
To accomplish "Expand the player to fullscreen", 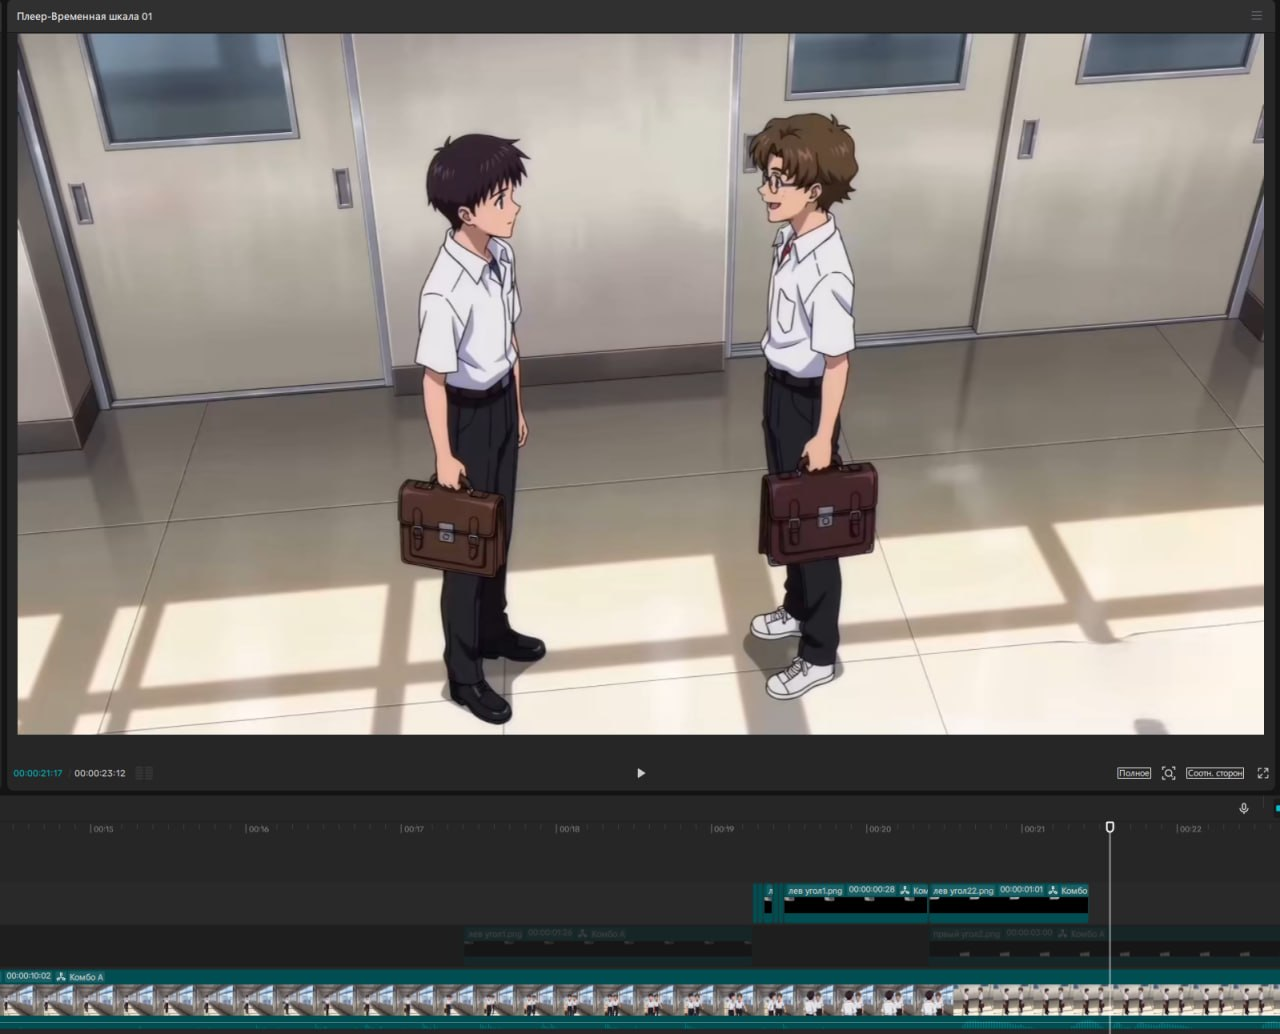I will (1263, 773).
